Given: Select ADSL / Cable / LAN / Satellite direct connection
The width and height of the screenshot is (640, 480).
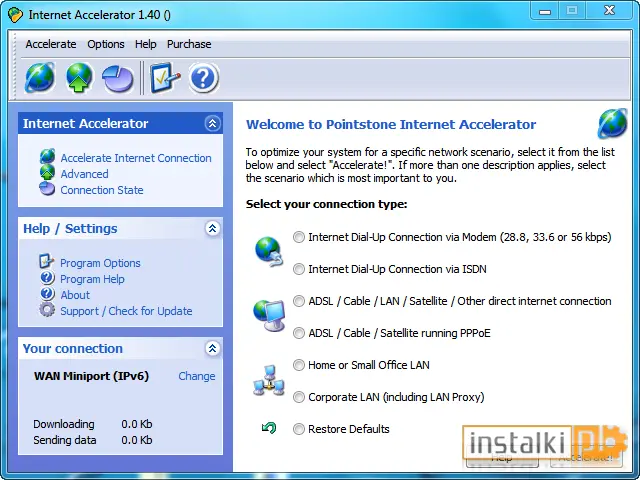Looking at the screenshot, I should click(299, 301).
